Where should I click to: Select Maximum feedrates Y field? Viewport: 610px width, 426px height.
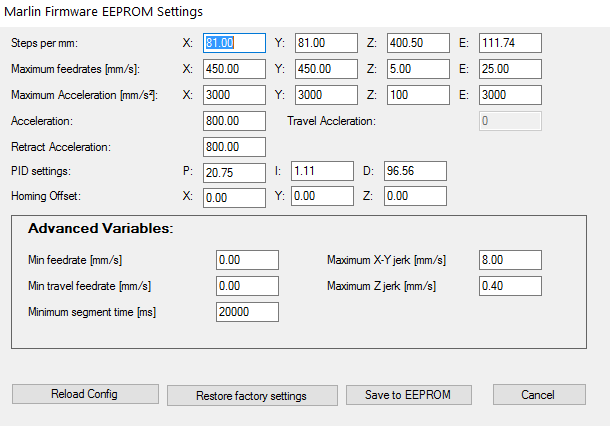(x=326, y=69)
